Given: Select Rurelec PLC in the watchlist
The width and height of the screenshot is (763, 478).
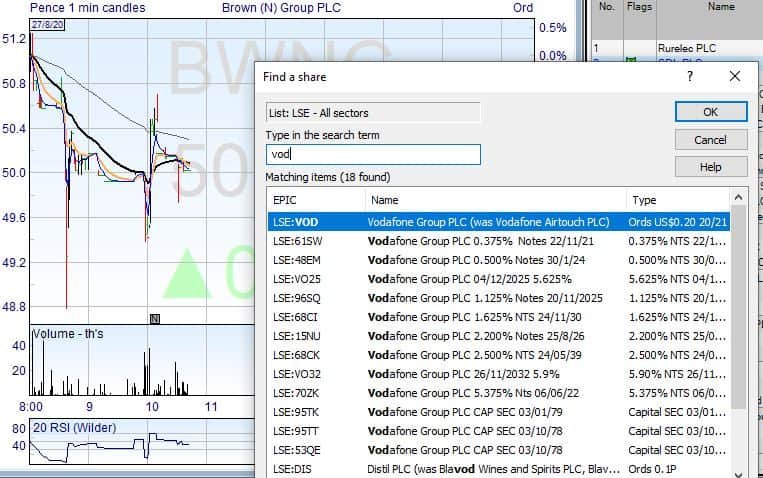Looking at the screenshot, I should [x=684, y=47].
